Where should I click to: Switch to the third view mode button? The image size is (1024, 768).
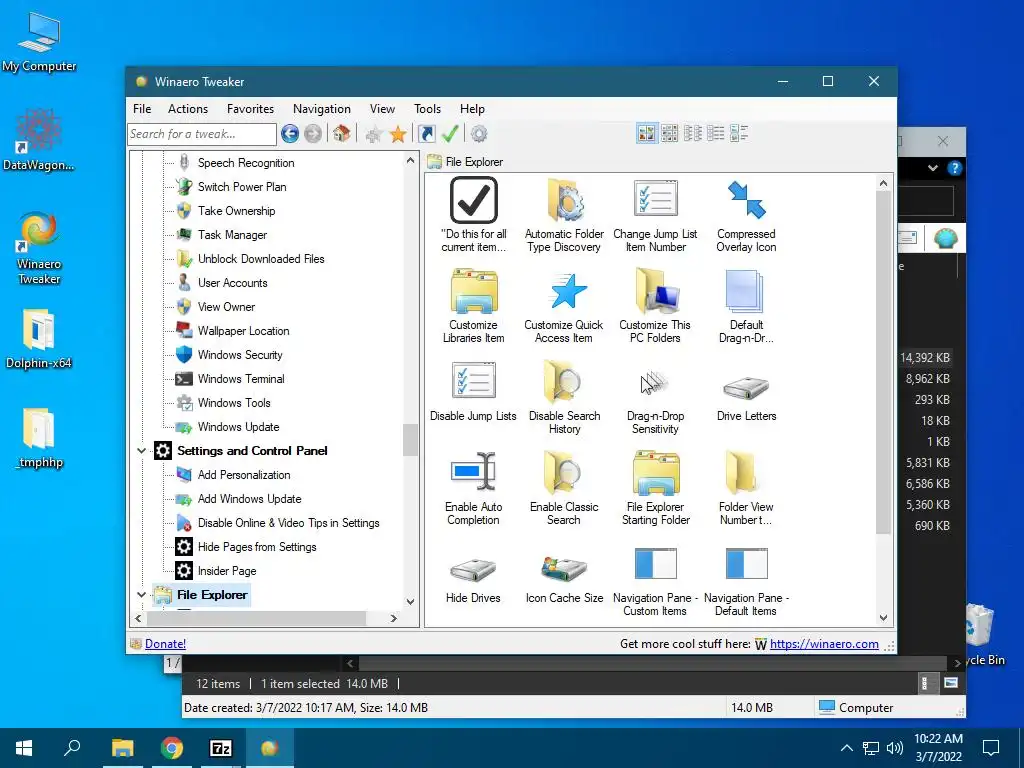693,133
